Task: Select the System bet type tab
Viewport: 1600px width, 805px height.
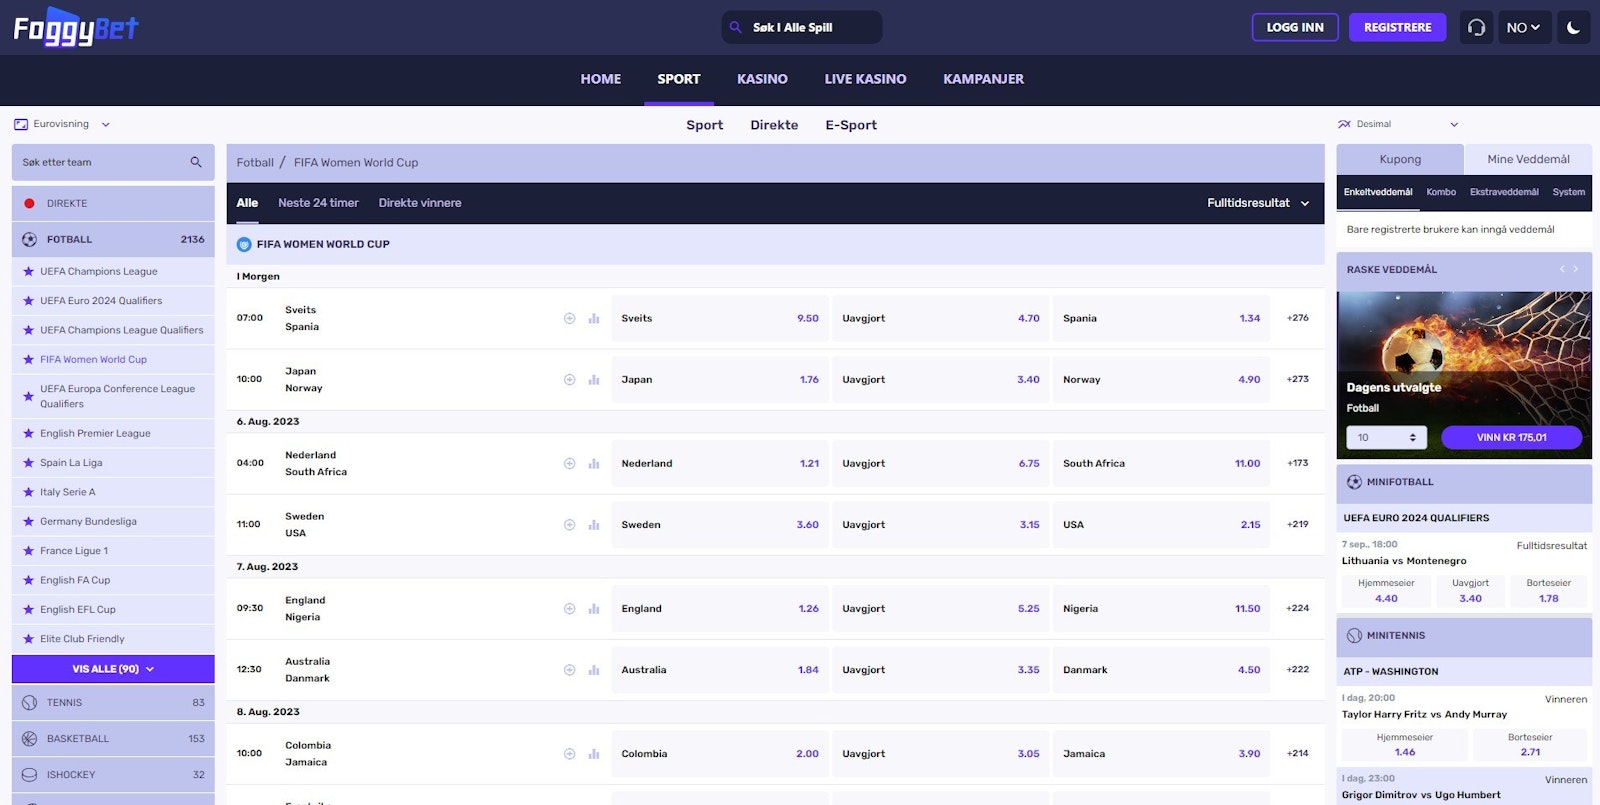Action: [x=1568, y=192]
